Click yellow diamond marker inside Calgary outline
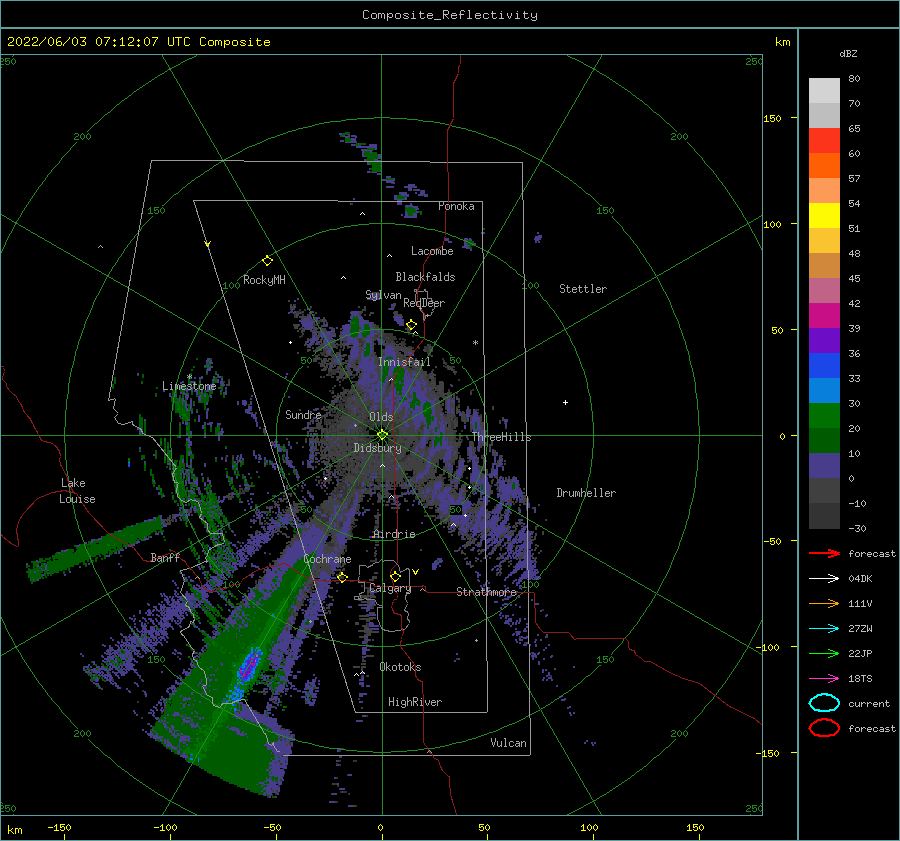 coord(395,576)
